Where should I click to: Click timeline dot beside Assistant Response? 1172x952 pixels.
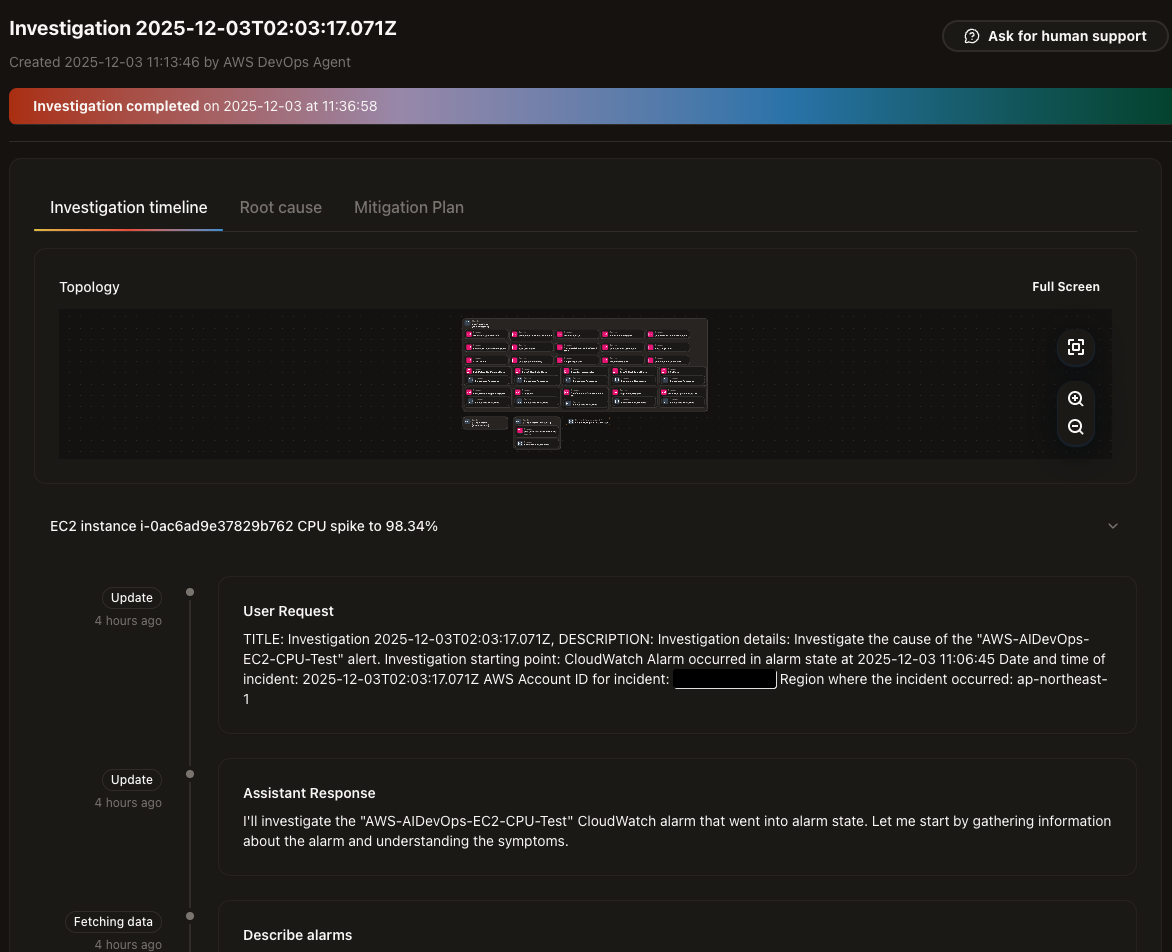pos(190,774)
